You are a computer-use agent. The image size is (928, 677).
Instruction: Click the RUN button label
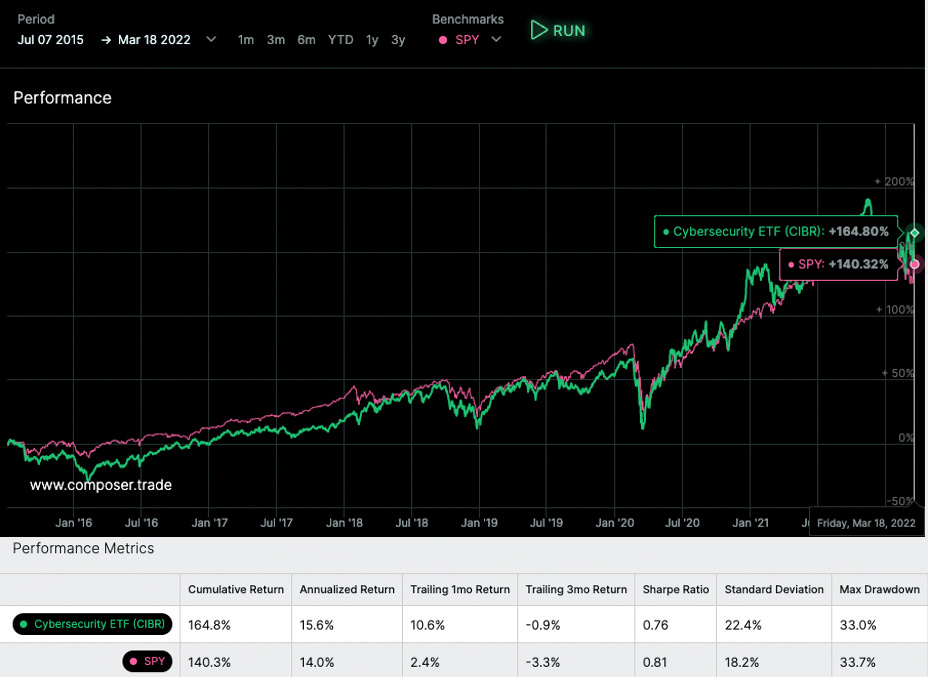pyautogui.click(x=569, y=31)
